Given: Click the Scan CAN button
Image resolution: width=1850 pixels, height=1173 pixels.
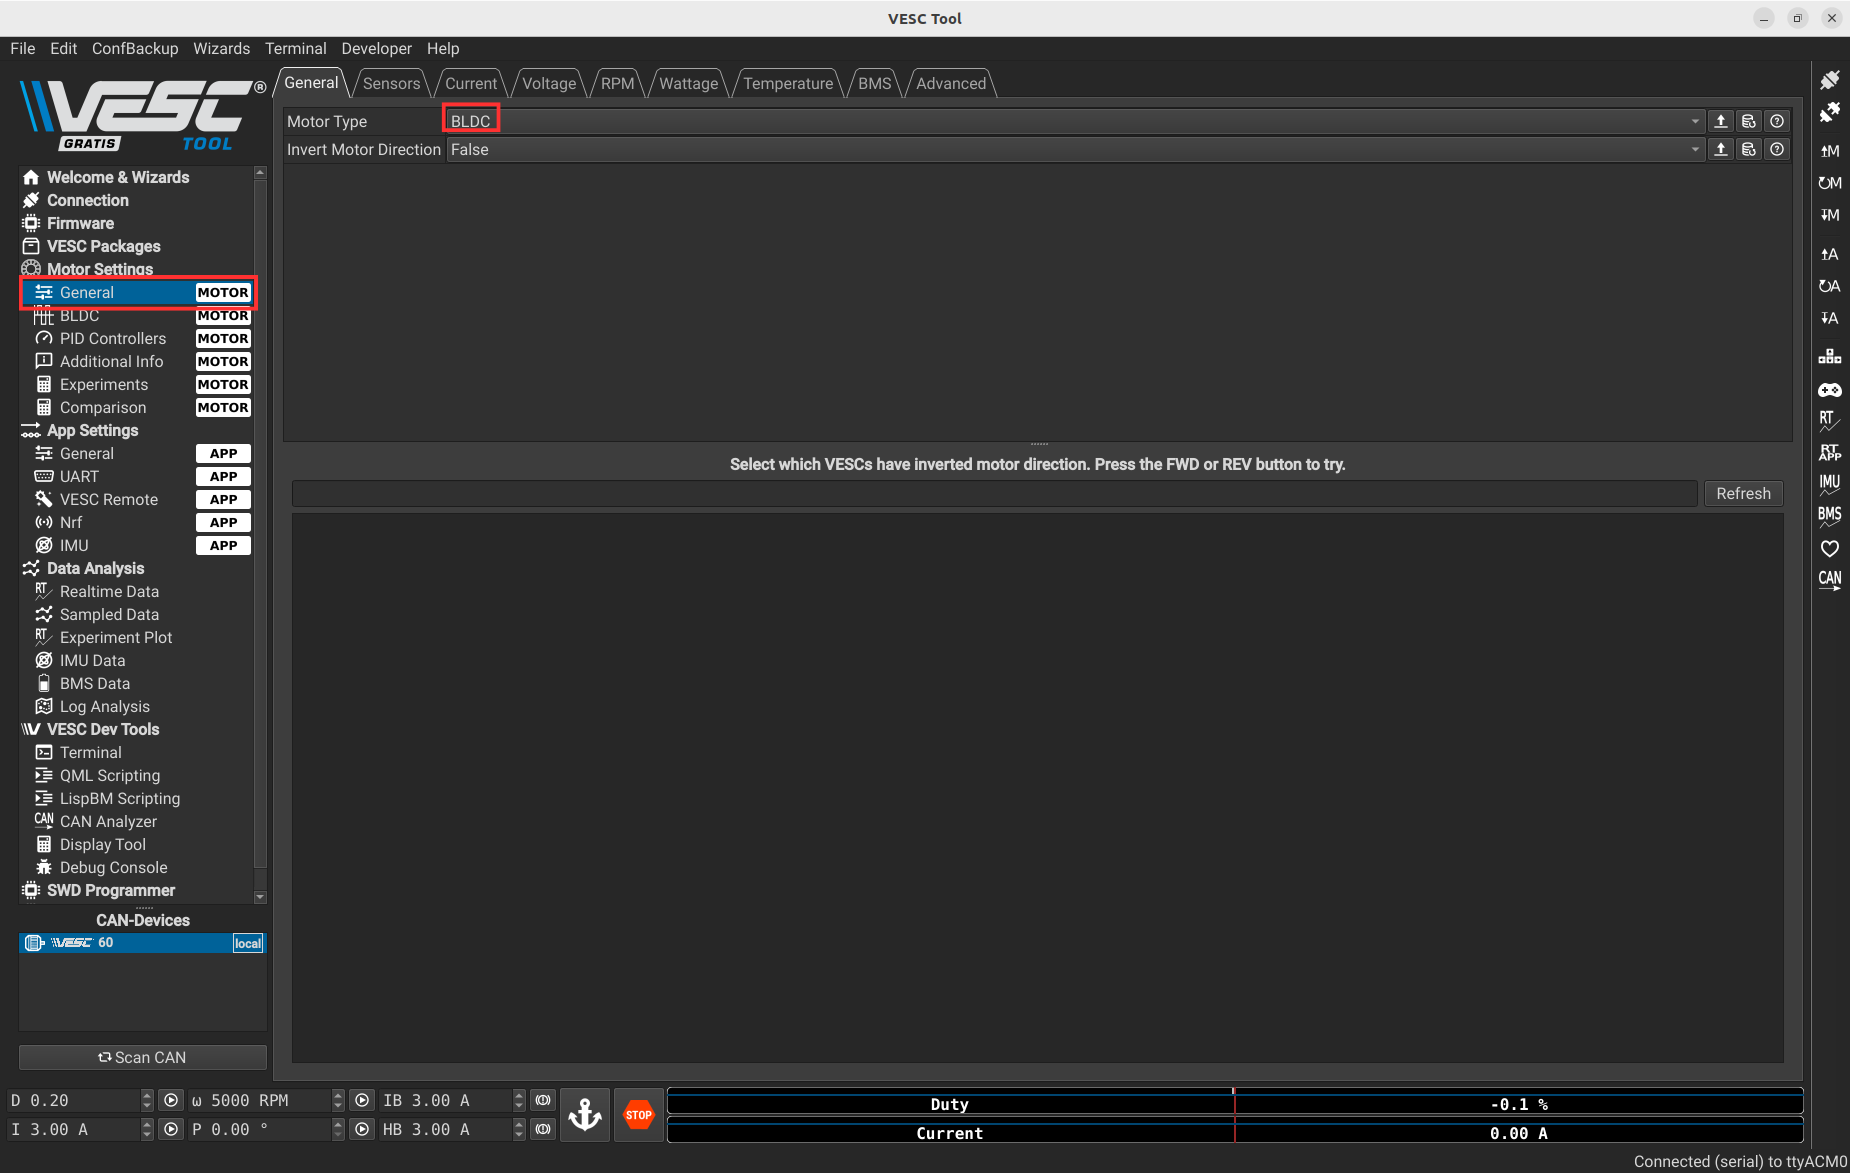Looking at the screenshot, I should 143,1057.
